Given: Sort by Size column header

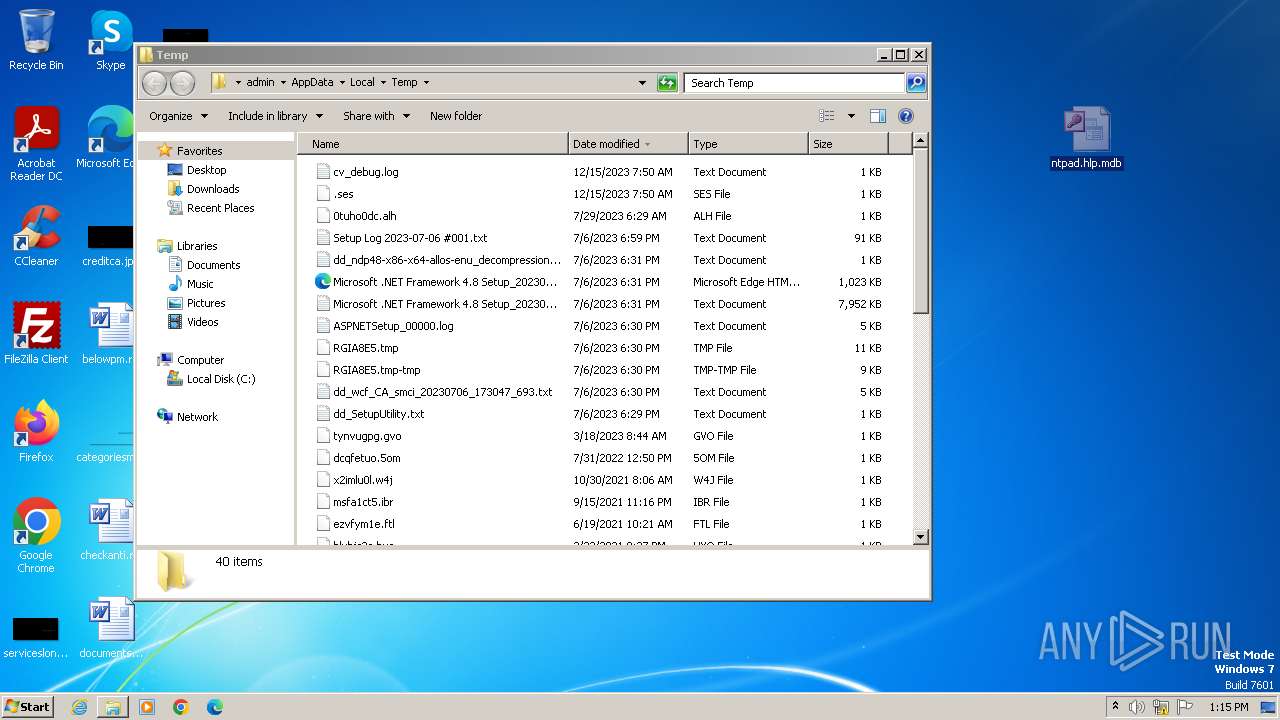Looking at the screenshot, I should 848,144.
